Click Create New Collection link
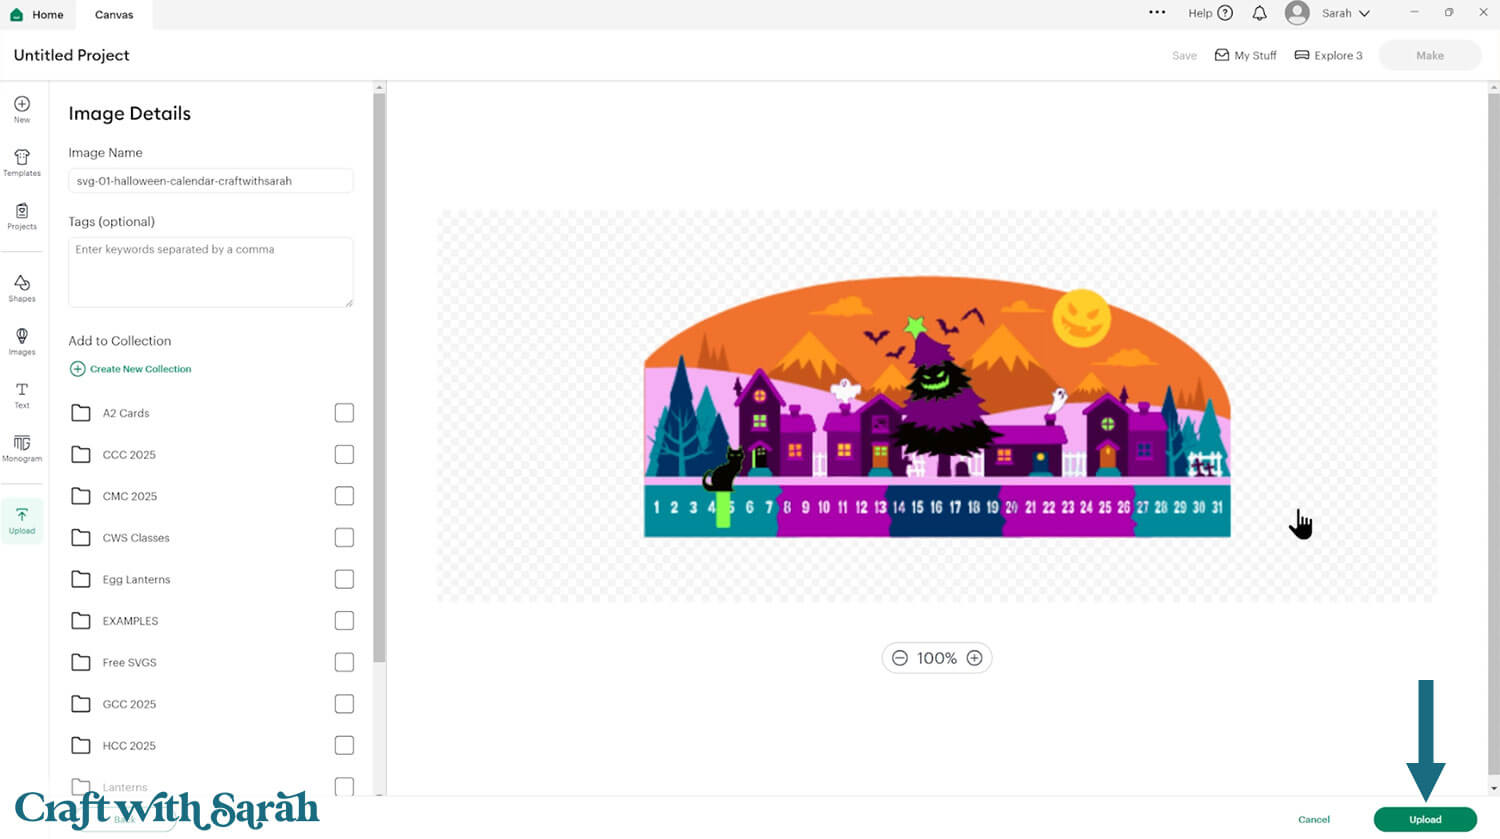 (130, 369)
